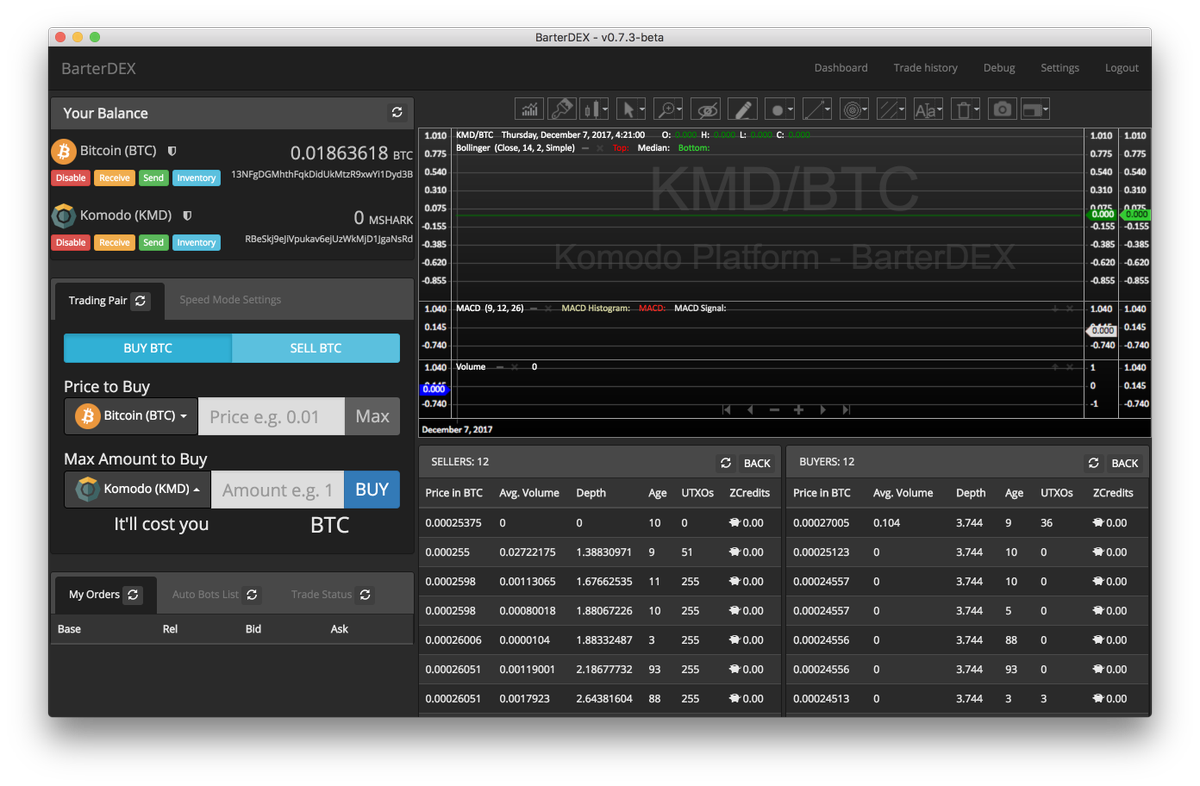1200x786 pixels.
Task: Open the candlestick chart type menu
Action: [x=594, y=109]
